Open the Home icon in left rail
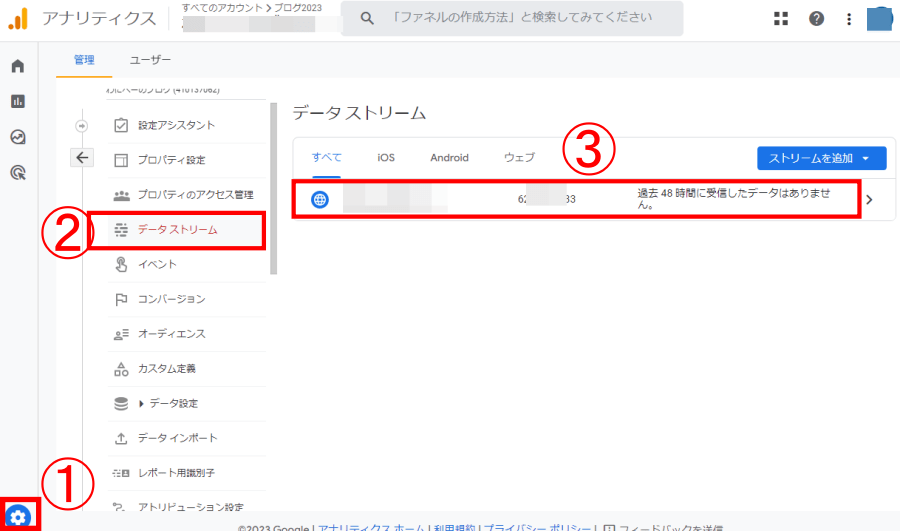Image resolution: width=900 pixels, height=531 pixels. [18, 66]
